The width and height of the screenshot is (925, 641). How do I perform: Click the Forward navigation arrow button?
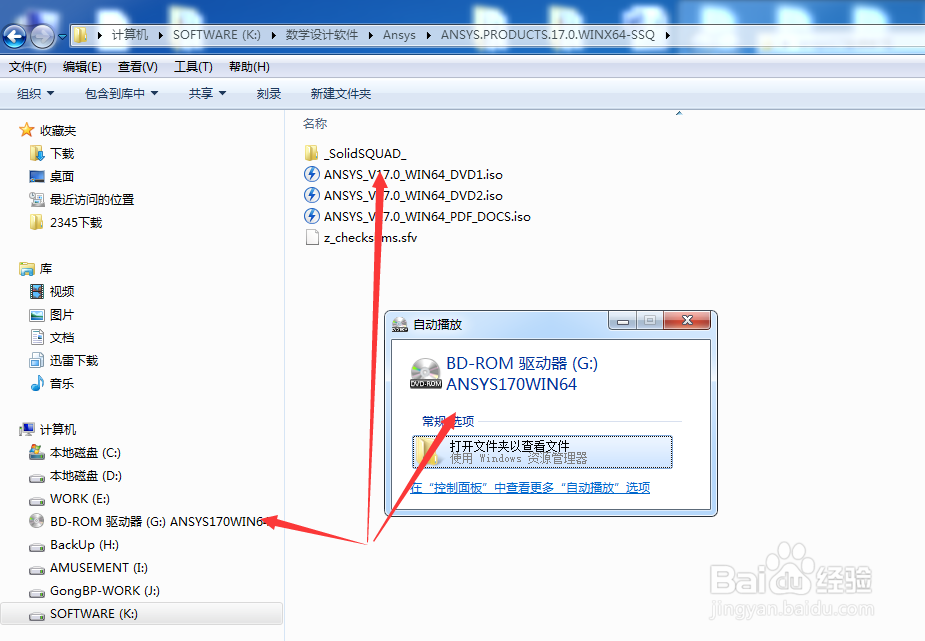click(42, 37)
